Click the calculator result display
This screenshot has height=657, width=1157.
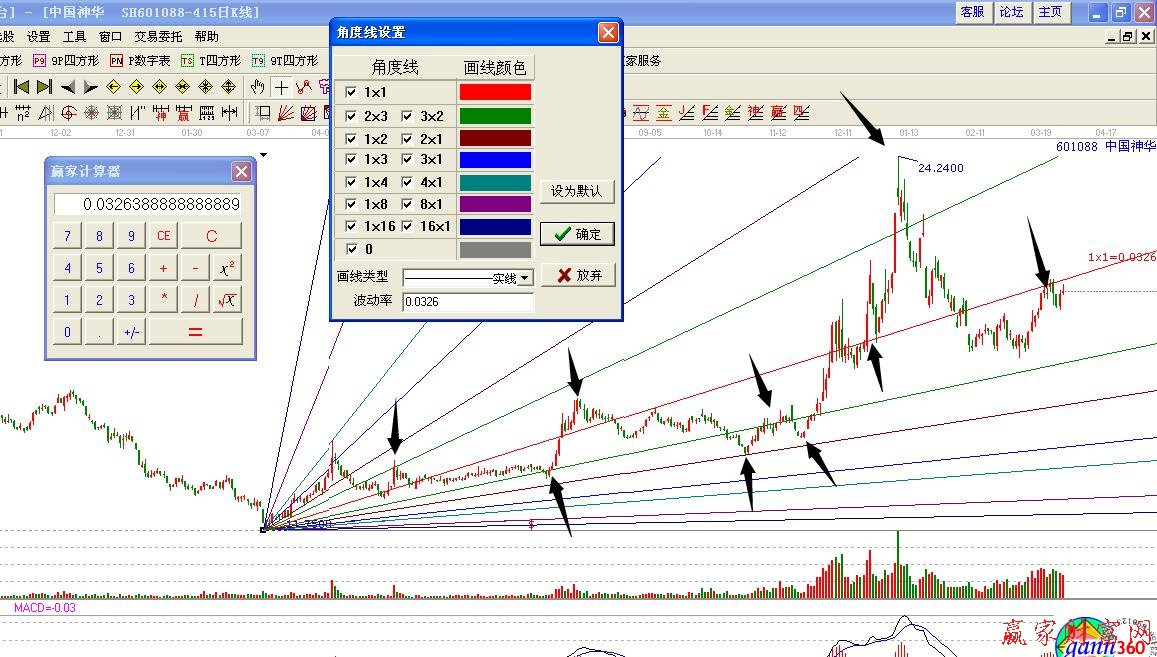(148, 204)
